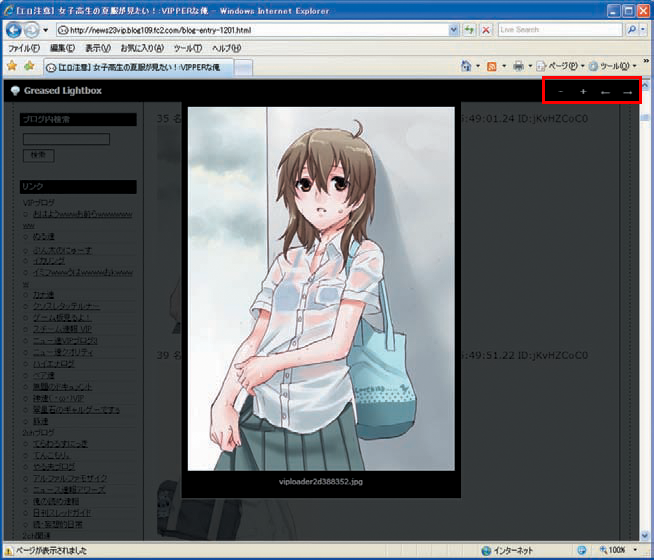Click the Greased Lightbox title logo
The width and height of the screenshot is (654, 560).
click(x=56, y=90)
